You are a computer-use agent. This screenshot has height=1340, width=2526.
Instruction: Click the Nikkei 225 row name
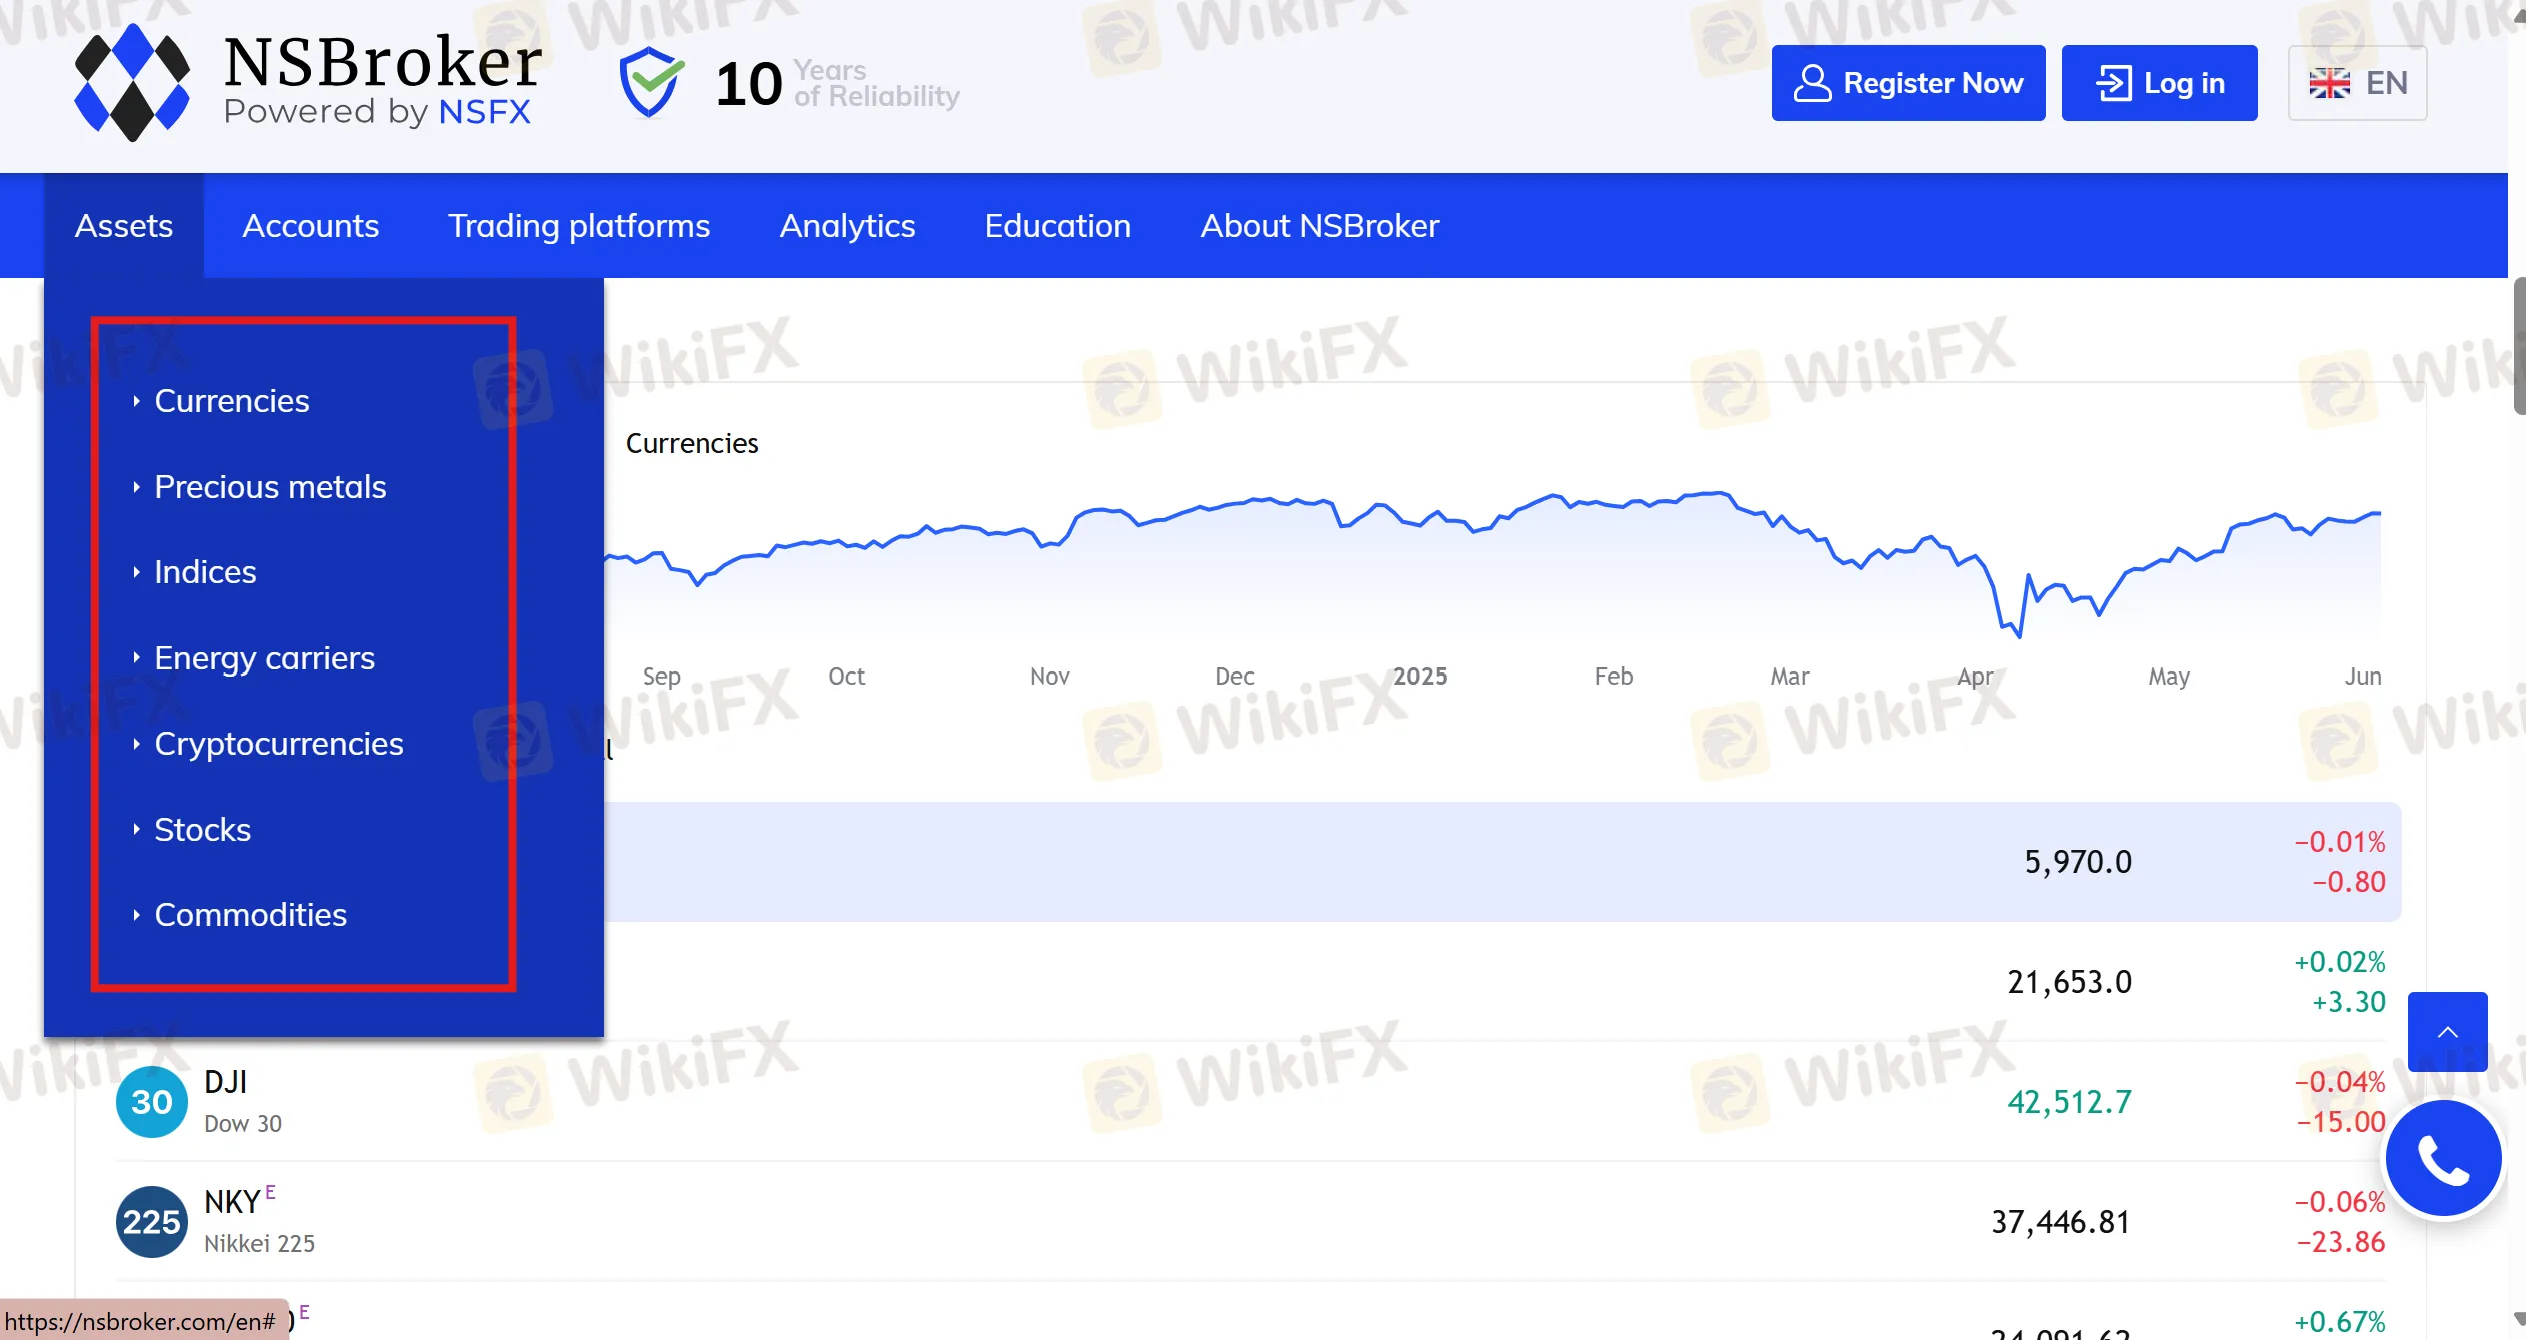[259, 1244]
